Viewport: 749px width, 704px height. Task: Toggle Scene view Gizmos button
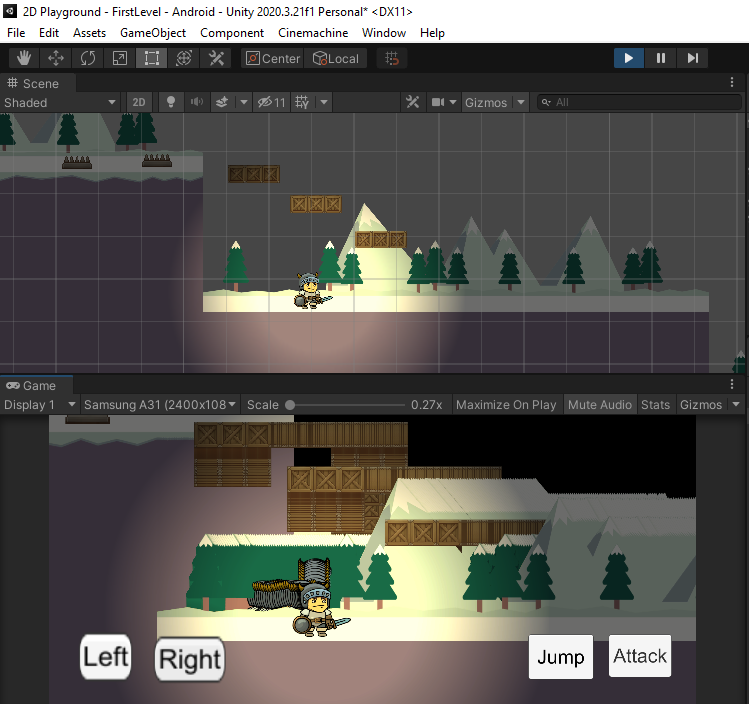(x=486, y=102)
